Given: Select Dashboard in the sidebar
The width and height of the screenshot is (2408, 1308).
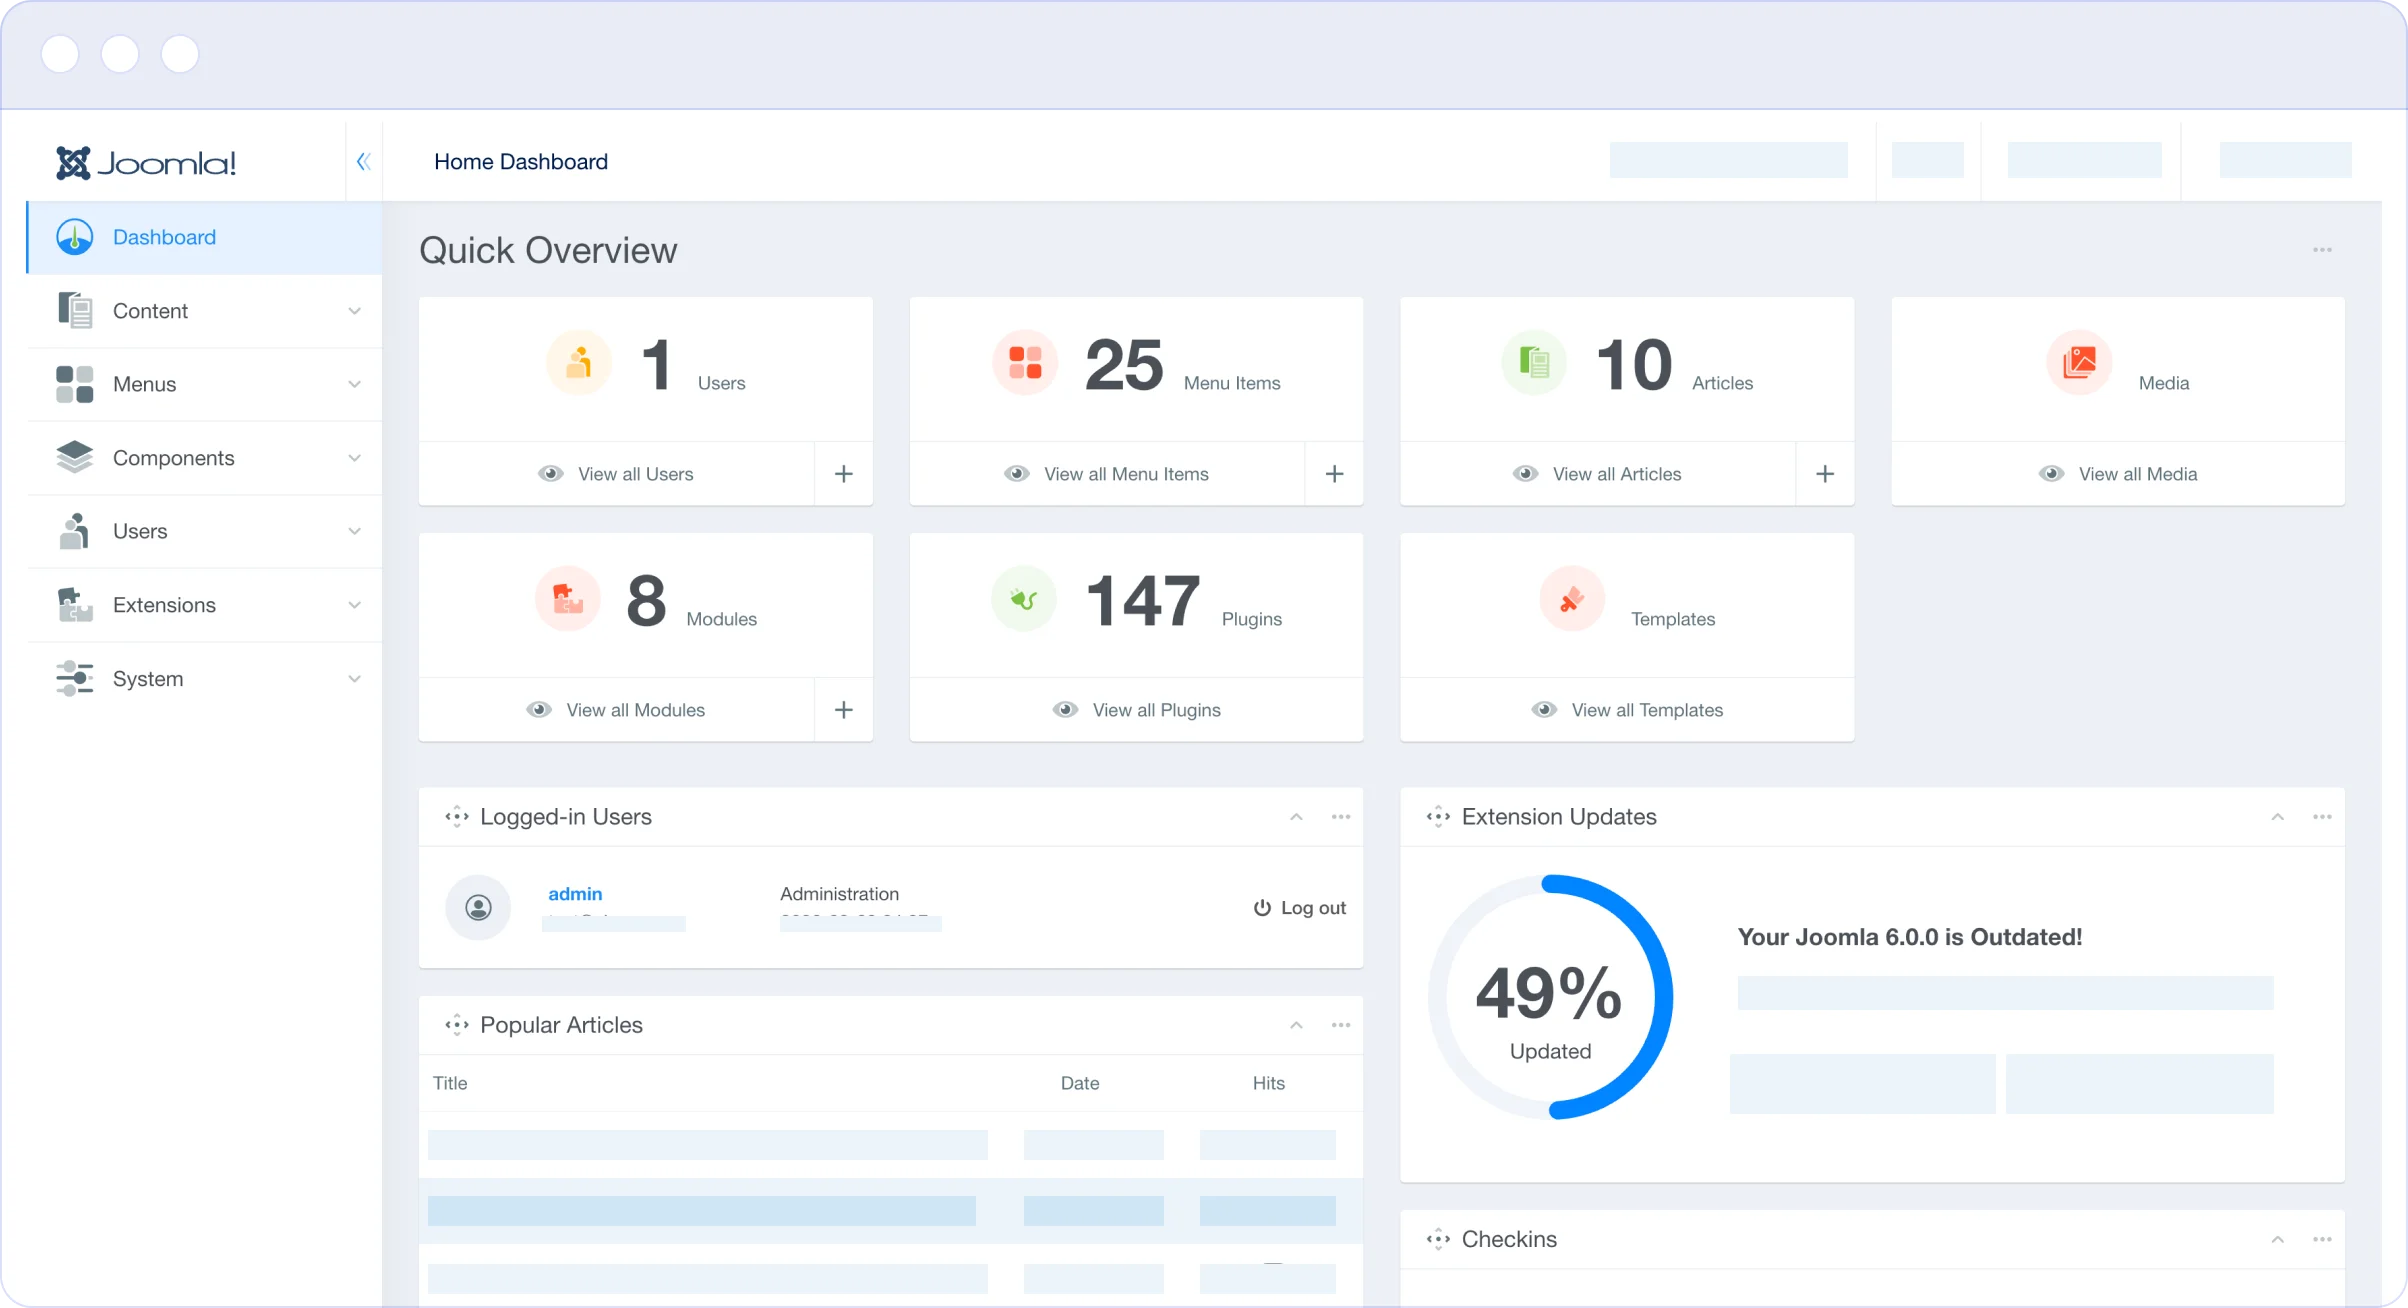Looking at the screenshot, I should tap(164, 237).
